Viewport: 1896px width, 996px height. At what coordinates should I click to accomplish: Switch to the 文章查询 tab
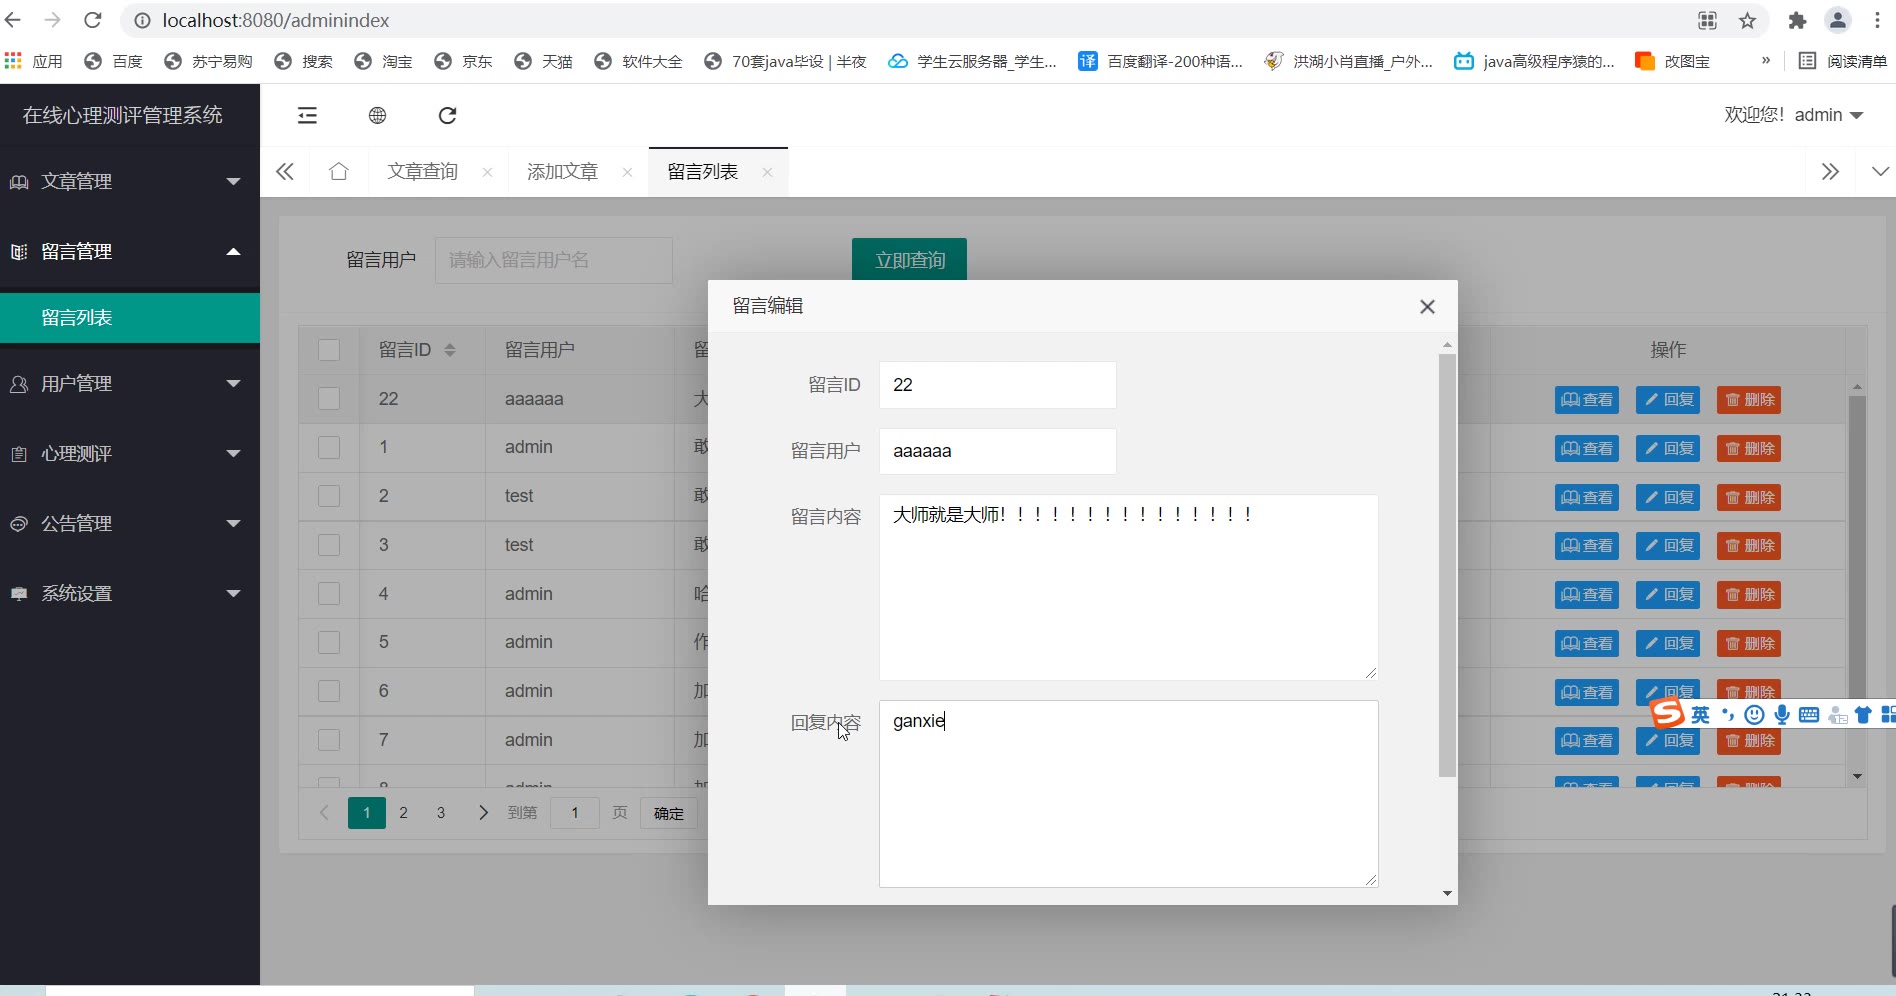[422, 172]
